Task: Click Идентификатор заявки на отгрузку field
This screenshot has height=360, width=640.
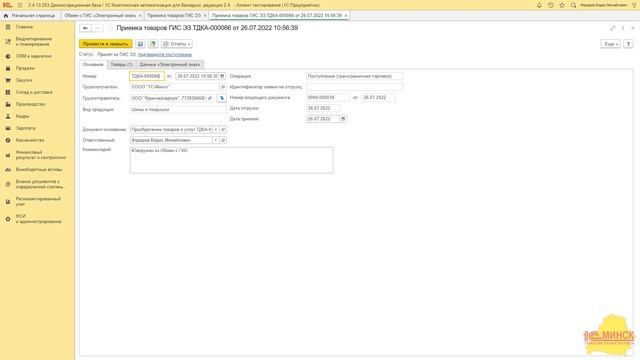Action: click(x=354, y=87)
